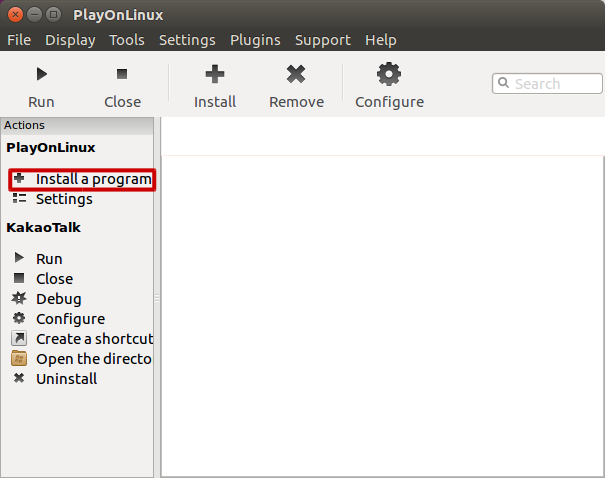605x478 pixels.
Task: Click the small gear icon beside sidebar Configure
Action: (x=19, y=318)
